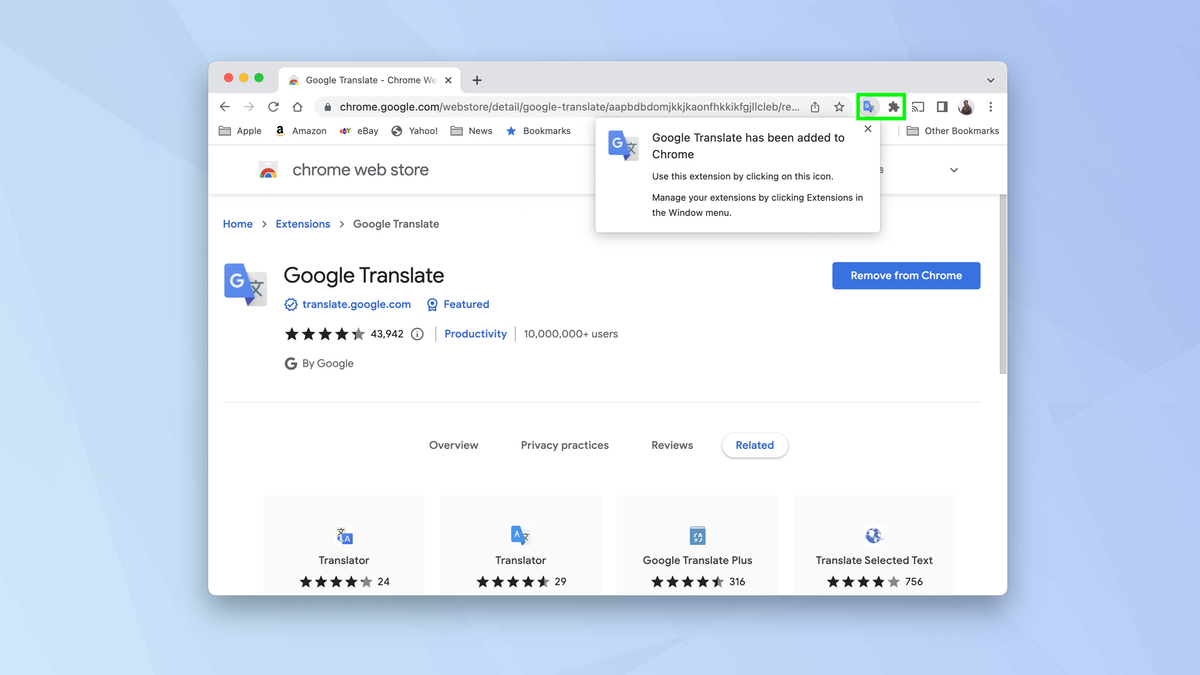Open the translate.google.com link
1200x675 pixels.
355,304
